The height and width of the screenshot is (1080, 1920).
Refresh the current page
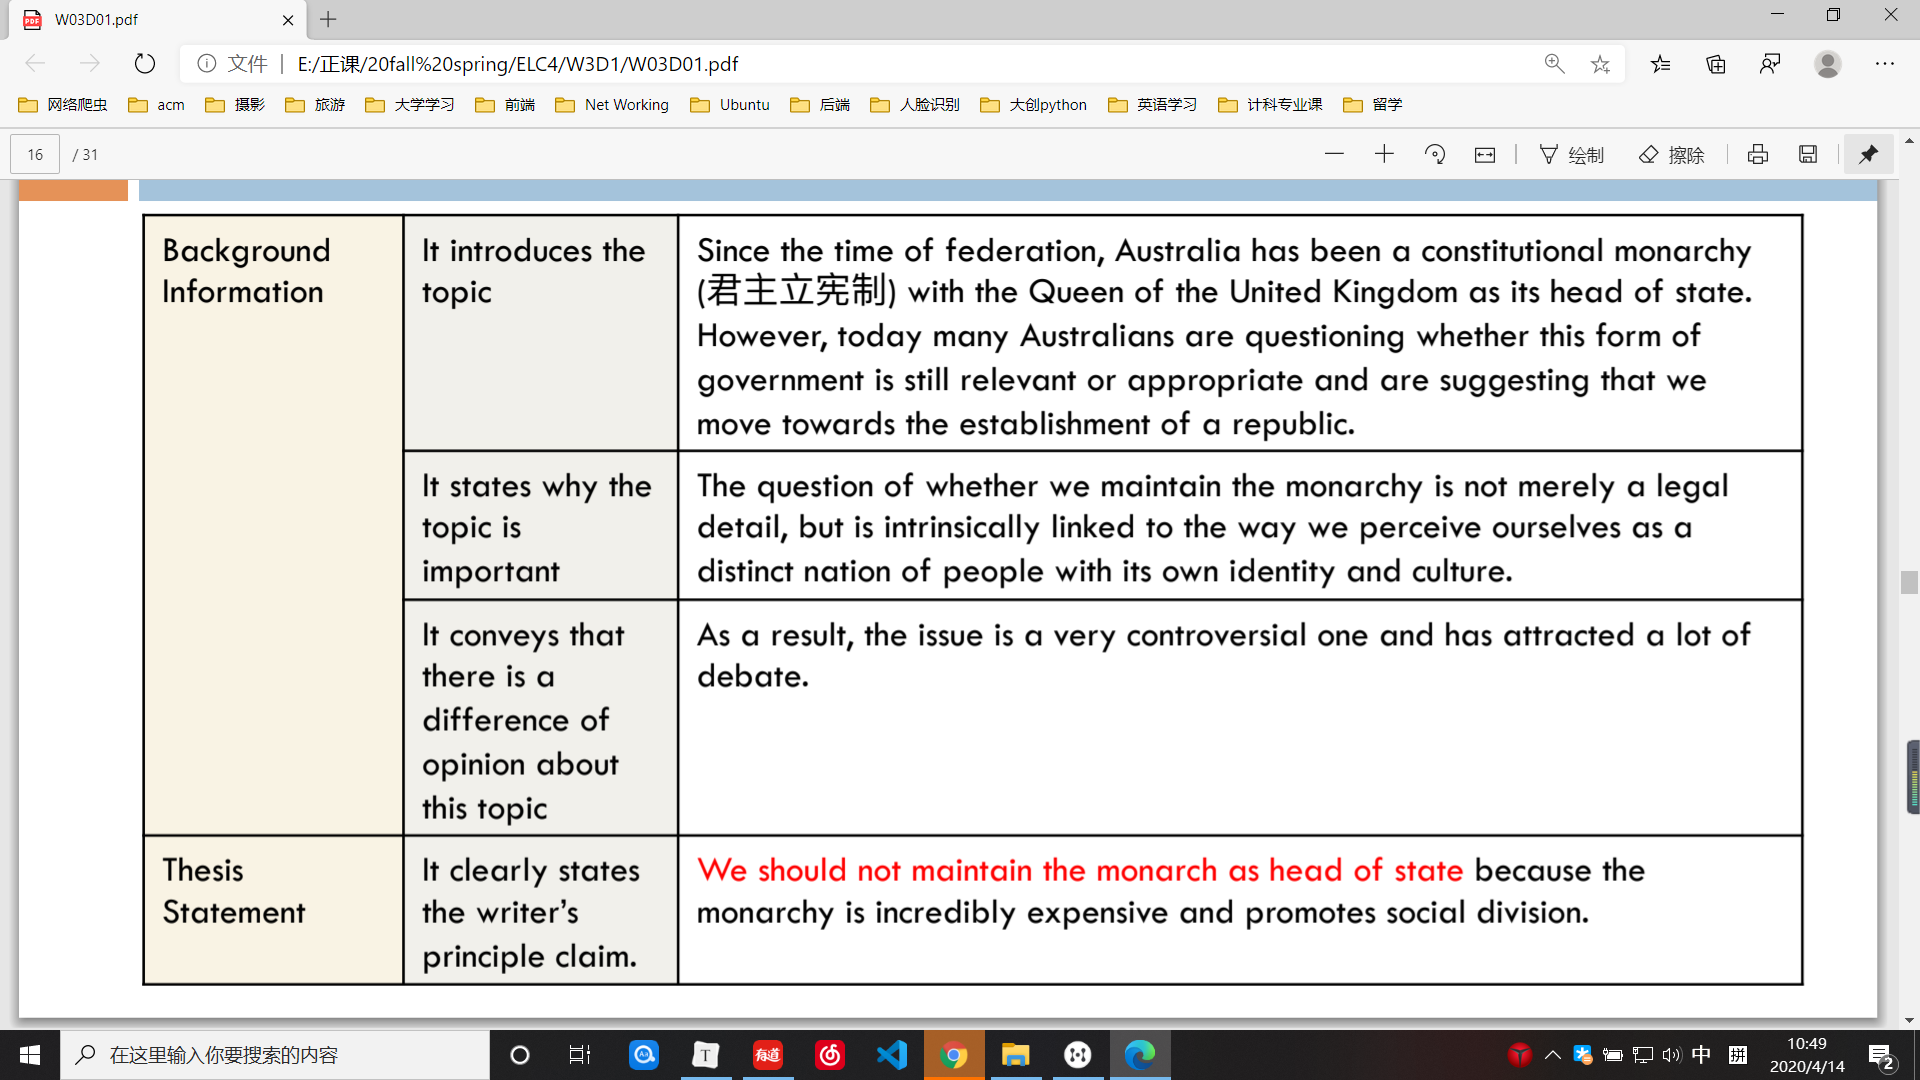click(145, 64)
